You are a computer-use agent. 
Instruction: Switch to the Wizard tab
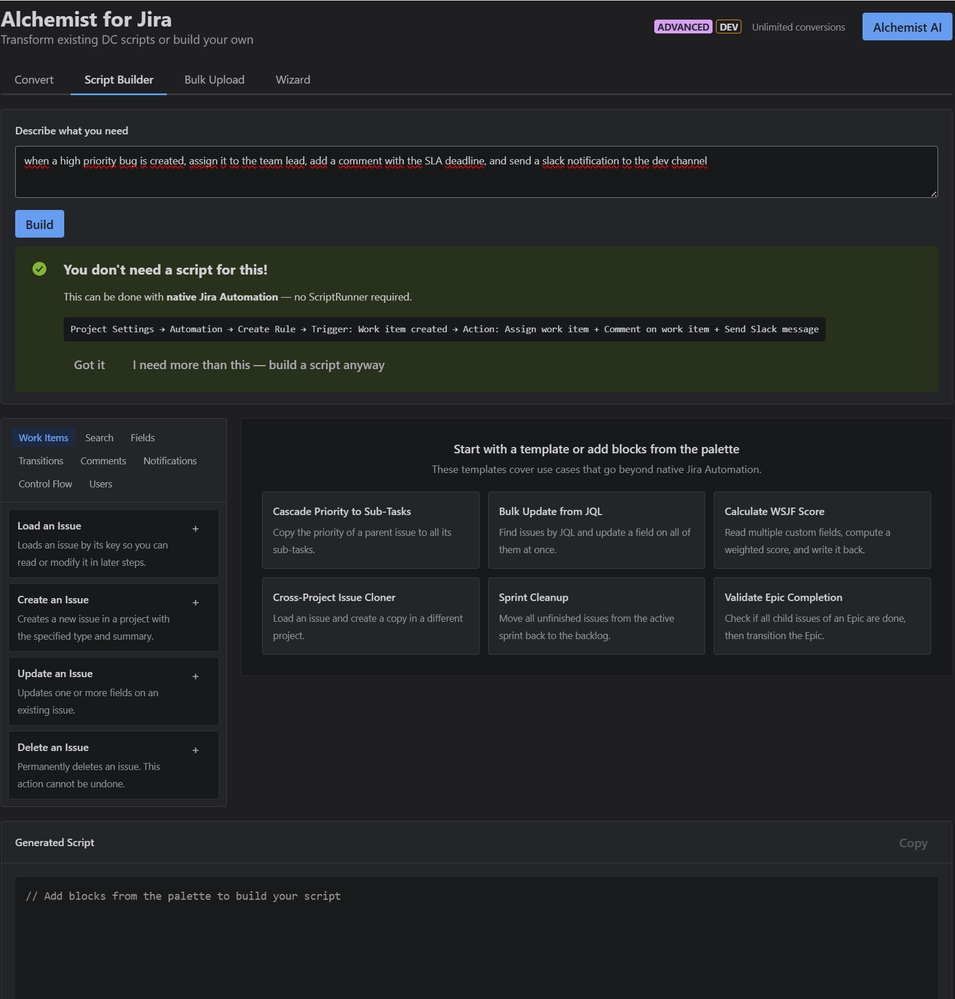tap(292, 79)
